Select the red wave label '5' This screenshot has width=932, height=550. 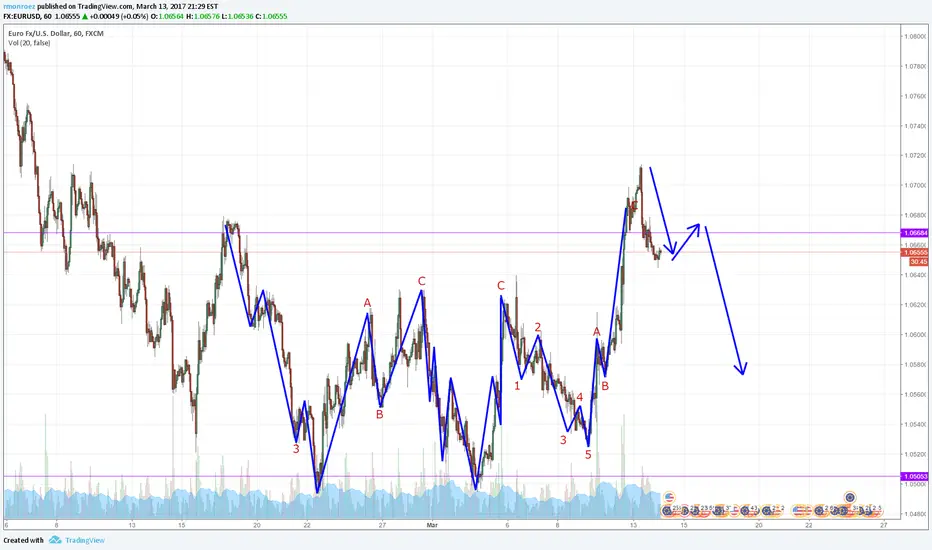588,455
